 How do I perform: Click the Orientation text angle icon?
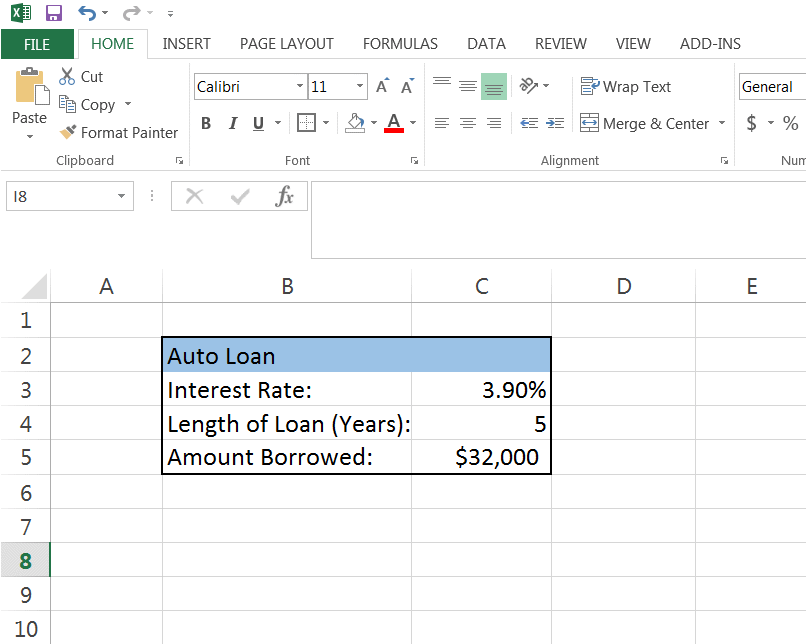(x=528, y=85)
